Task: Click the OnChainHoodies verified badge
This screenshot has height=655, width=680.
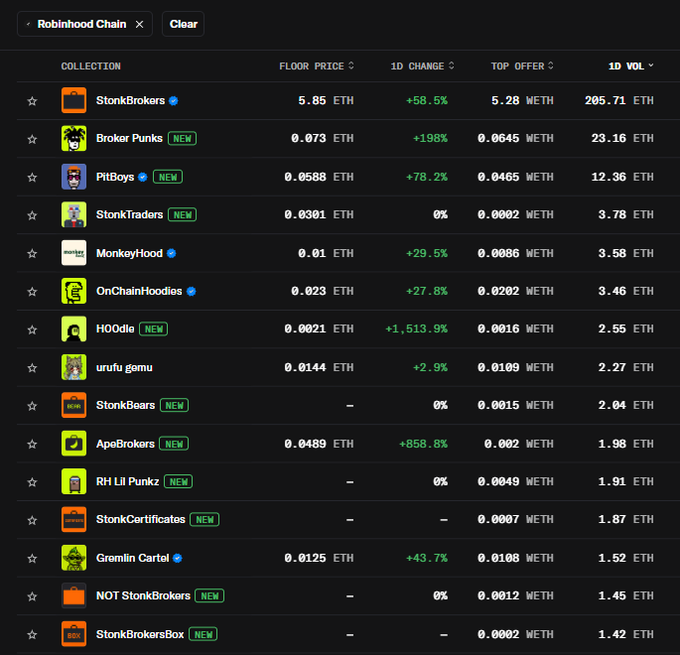Action: (x=191, y=291)
